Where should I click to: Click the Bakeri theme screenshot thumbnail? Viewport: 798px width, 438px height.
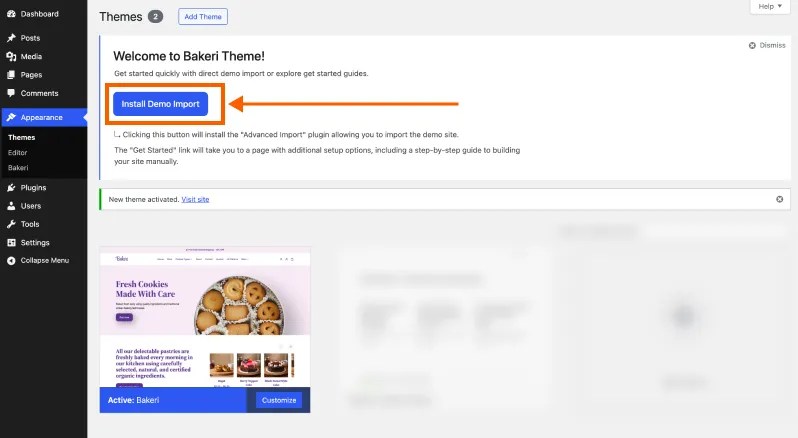tap(205, 317)
